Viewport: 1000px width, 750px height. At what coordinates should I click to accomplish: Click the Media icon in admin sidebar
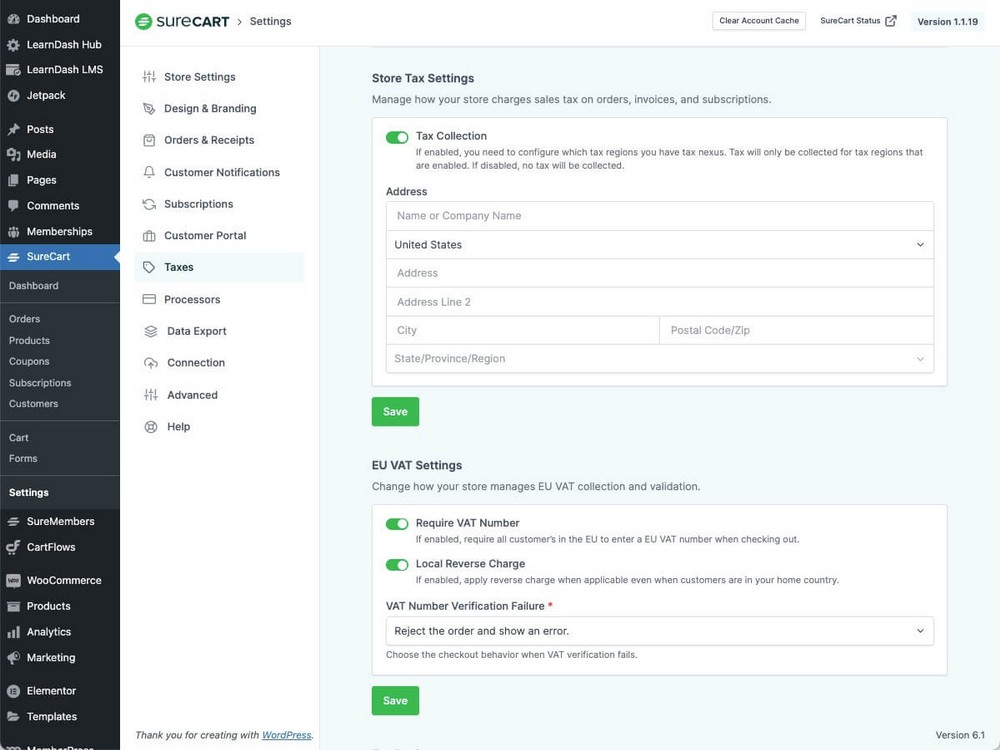pyautogui.click(x=13, y=154)
